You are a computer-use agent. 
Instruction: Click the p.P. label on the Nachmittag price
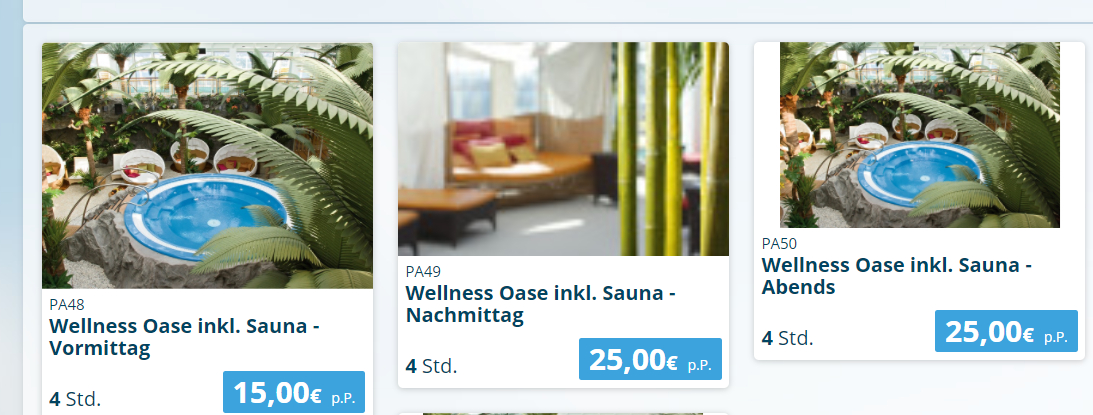(x=699, y=366)
